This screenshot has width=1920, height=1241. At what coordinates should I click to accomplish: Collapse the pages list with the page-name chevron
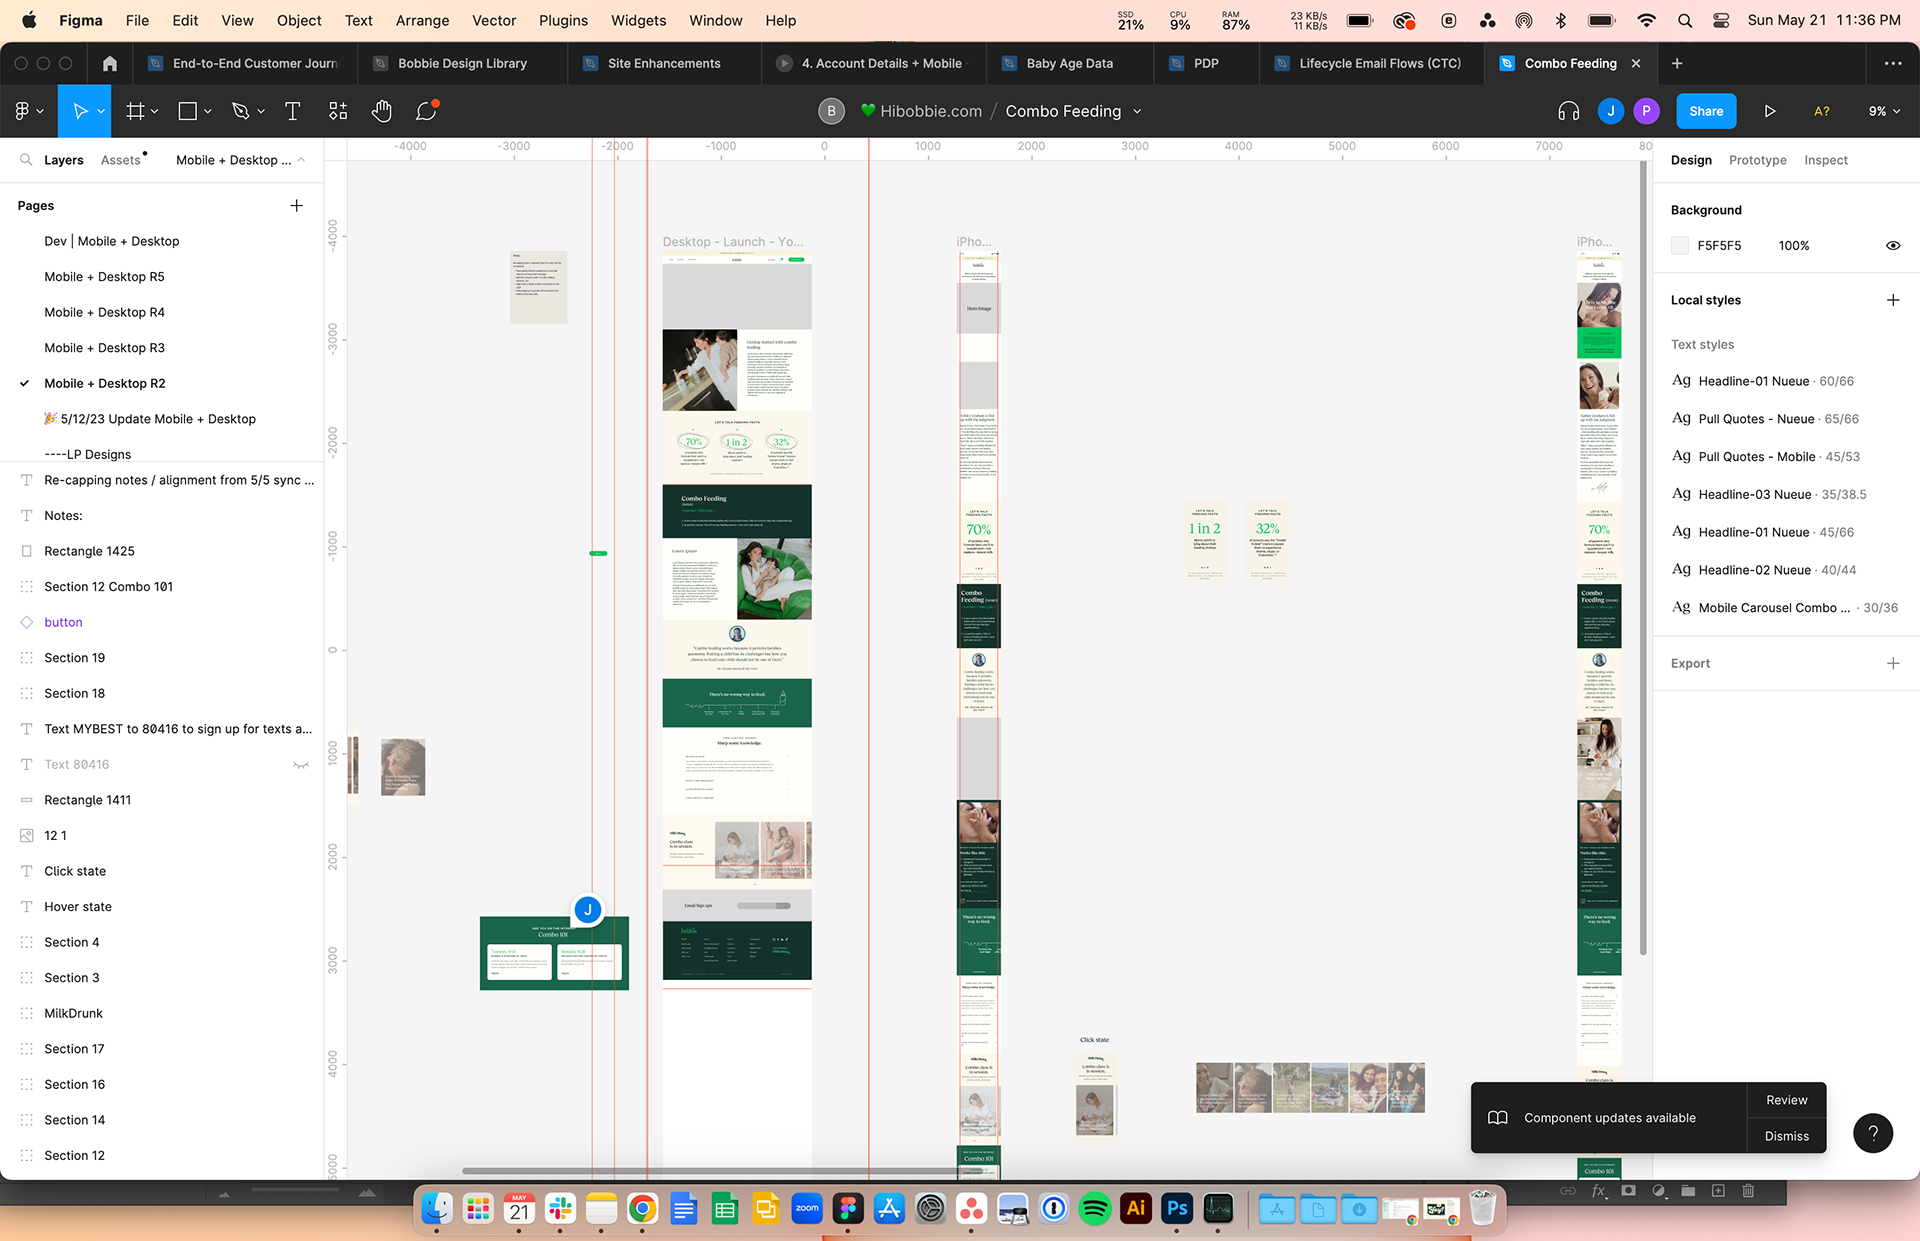pyautogui.click(x=301, y=160)
